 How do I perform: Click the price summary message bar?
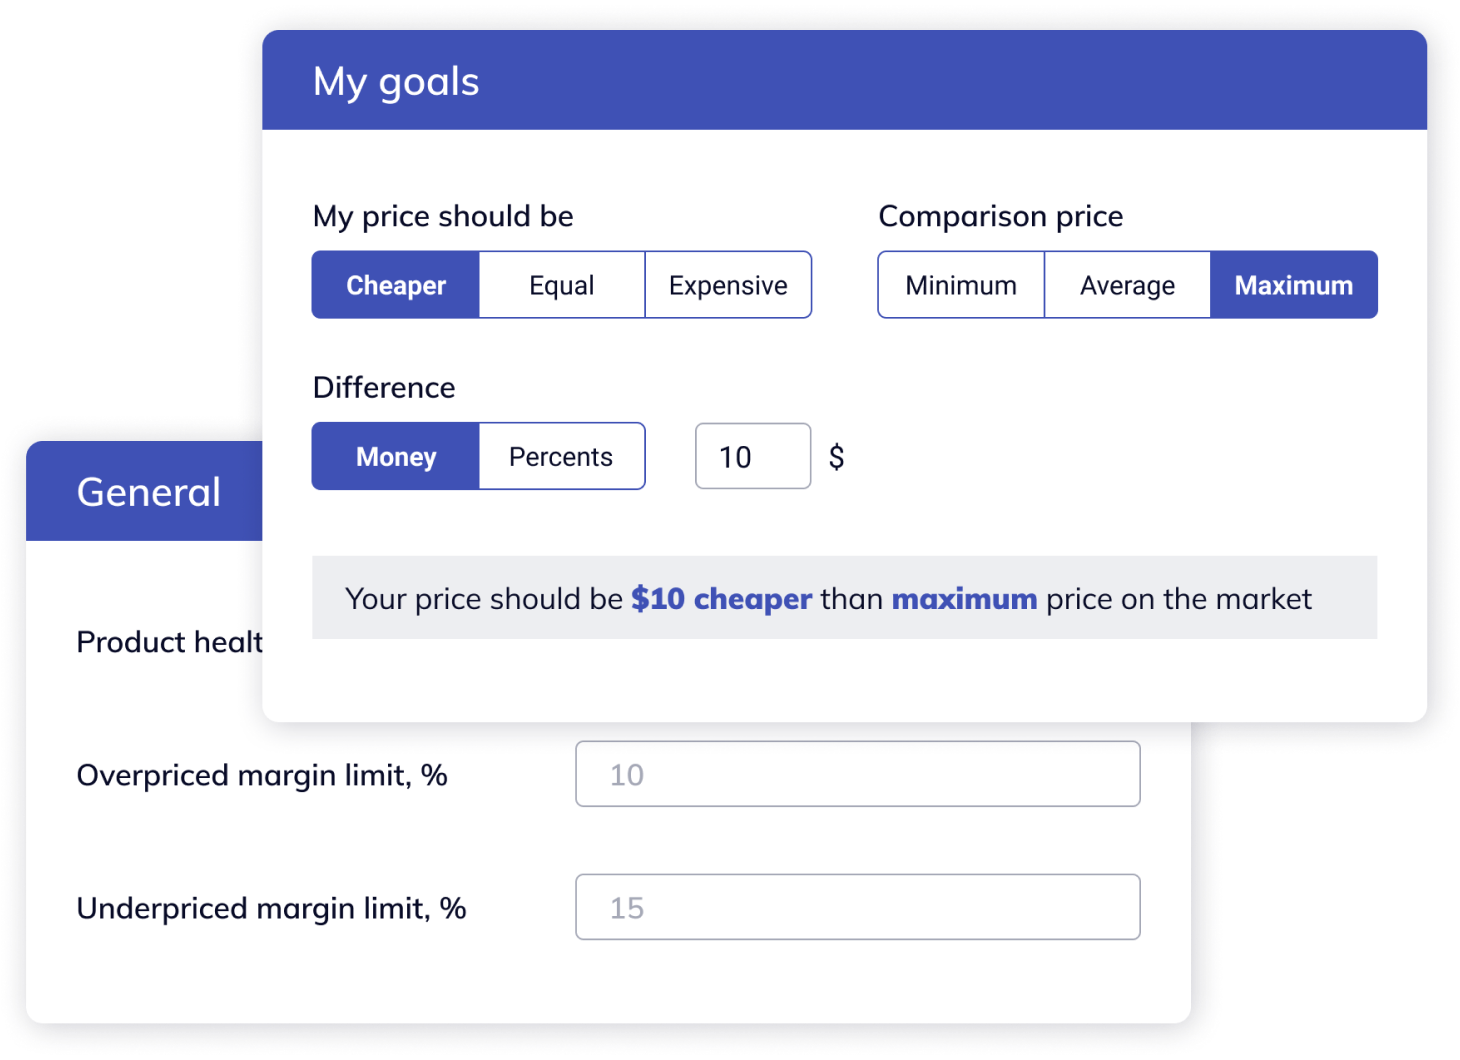click(845, 597)
